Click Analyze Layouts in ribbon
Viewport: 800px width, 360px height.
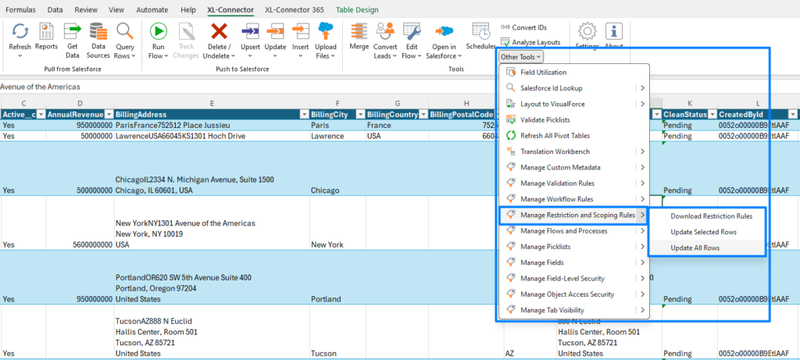pyautogui.click(x=531, y=42)
